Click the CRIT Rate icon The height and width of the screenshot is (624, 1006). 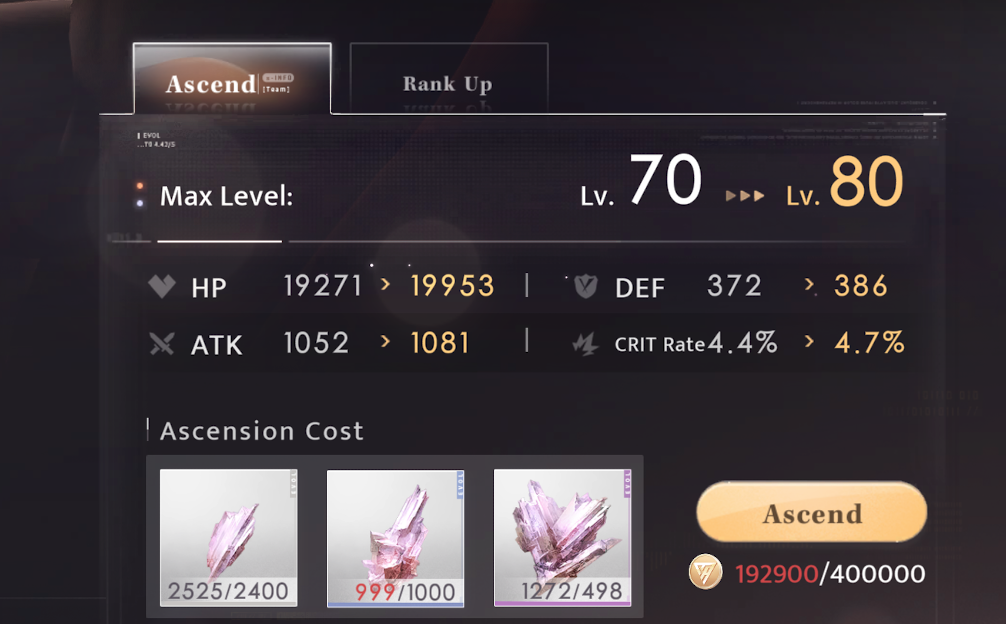(585, 344)
